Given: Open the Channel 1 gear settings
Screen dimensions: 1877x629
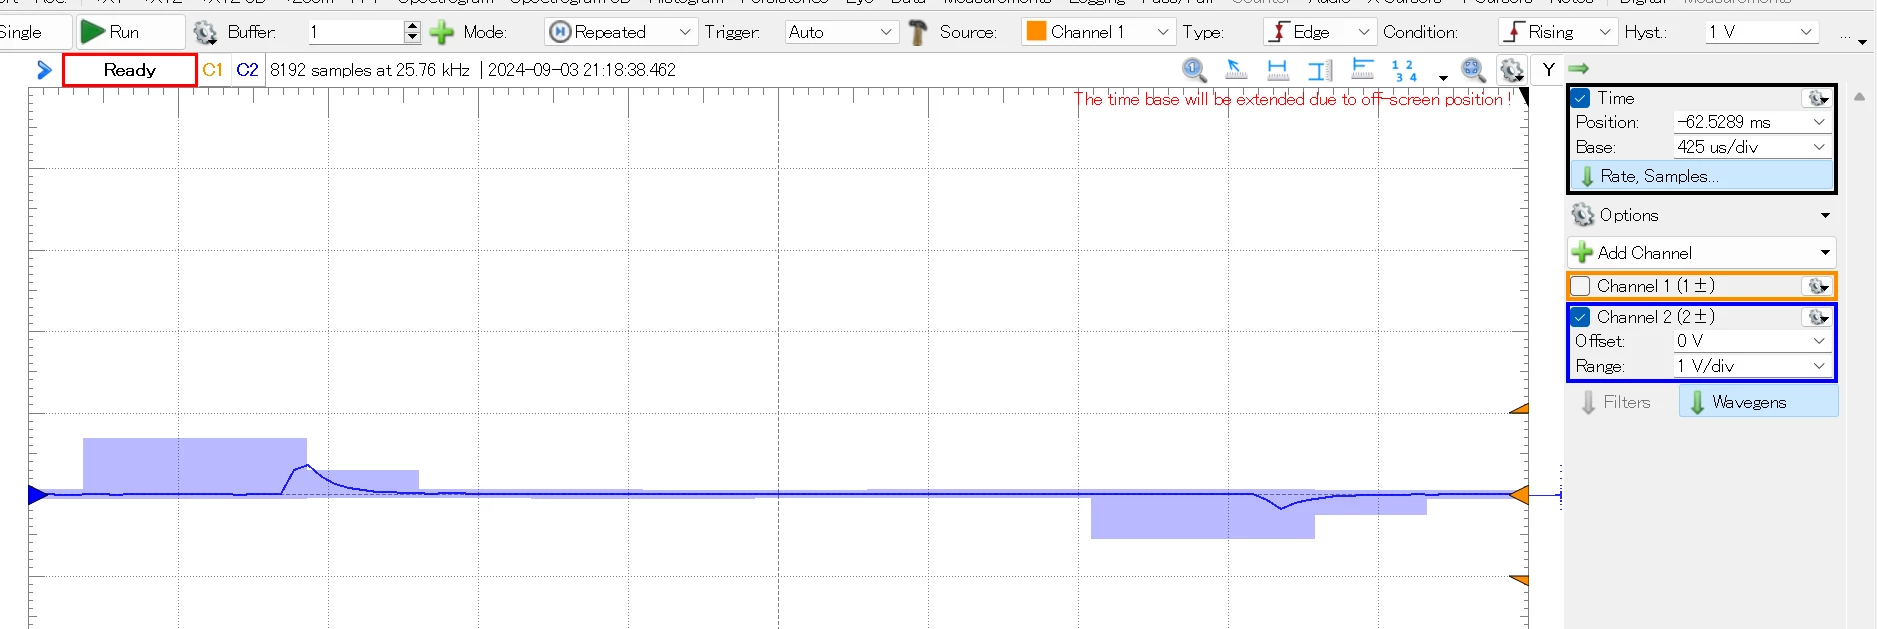Looking at the screenshot, I should (x=1818, y=286).
